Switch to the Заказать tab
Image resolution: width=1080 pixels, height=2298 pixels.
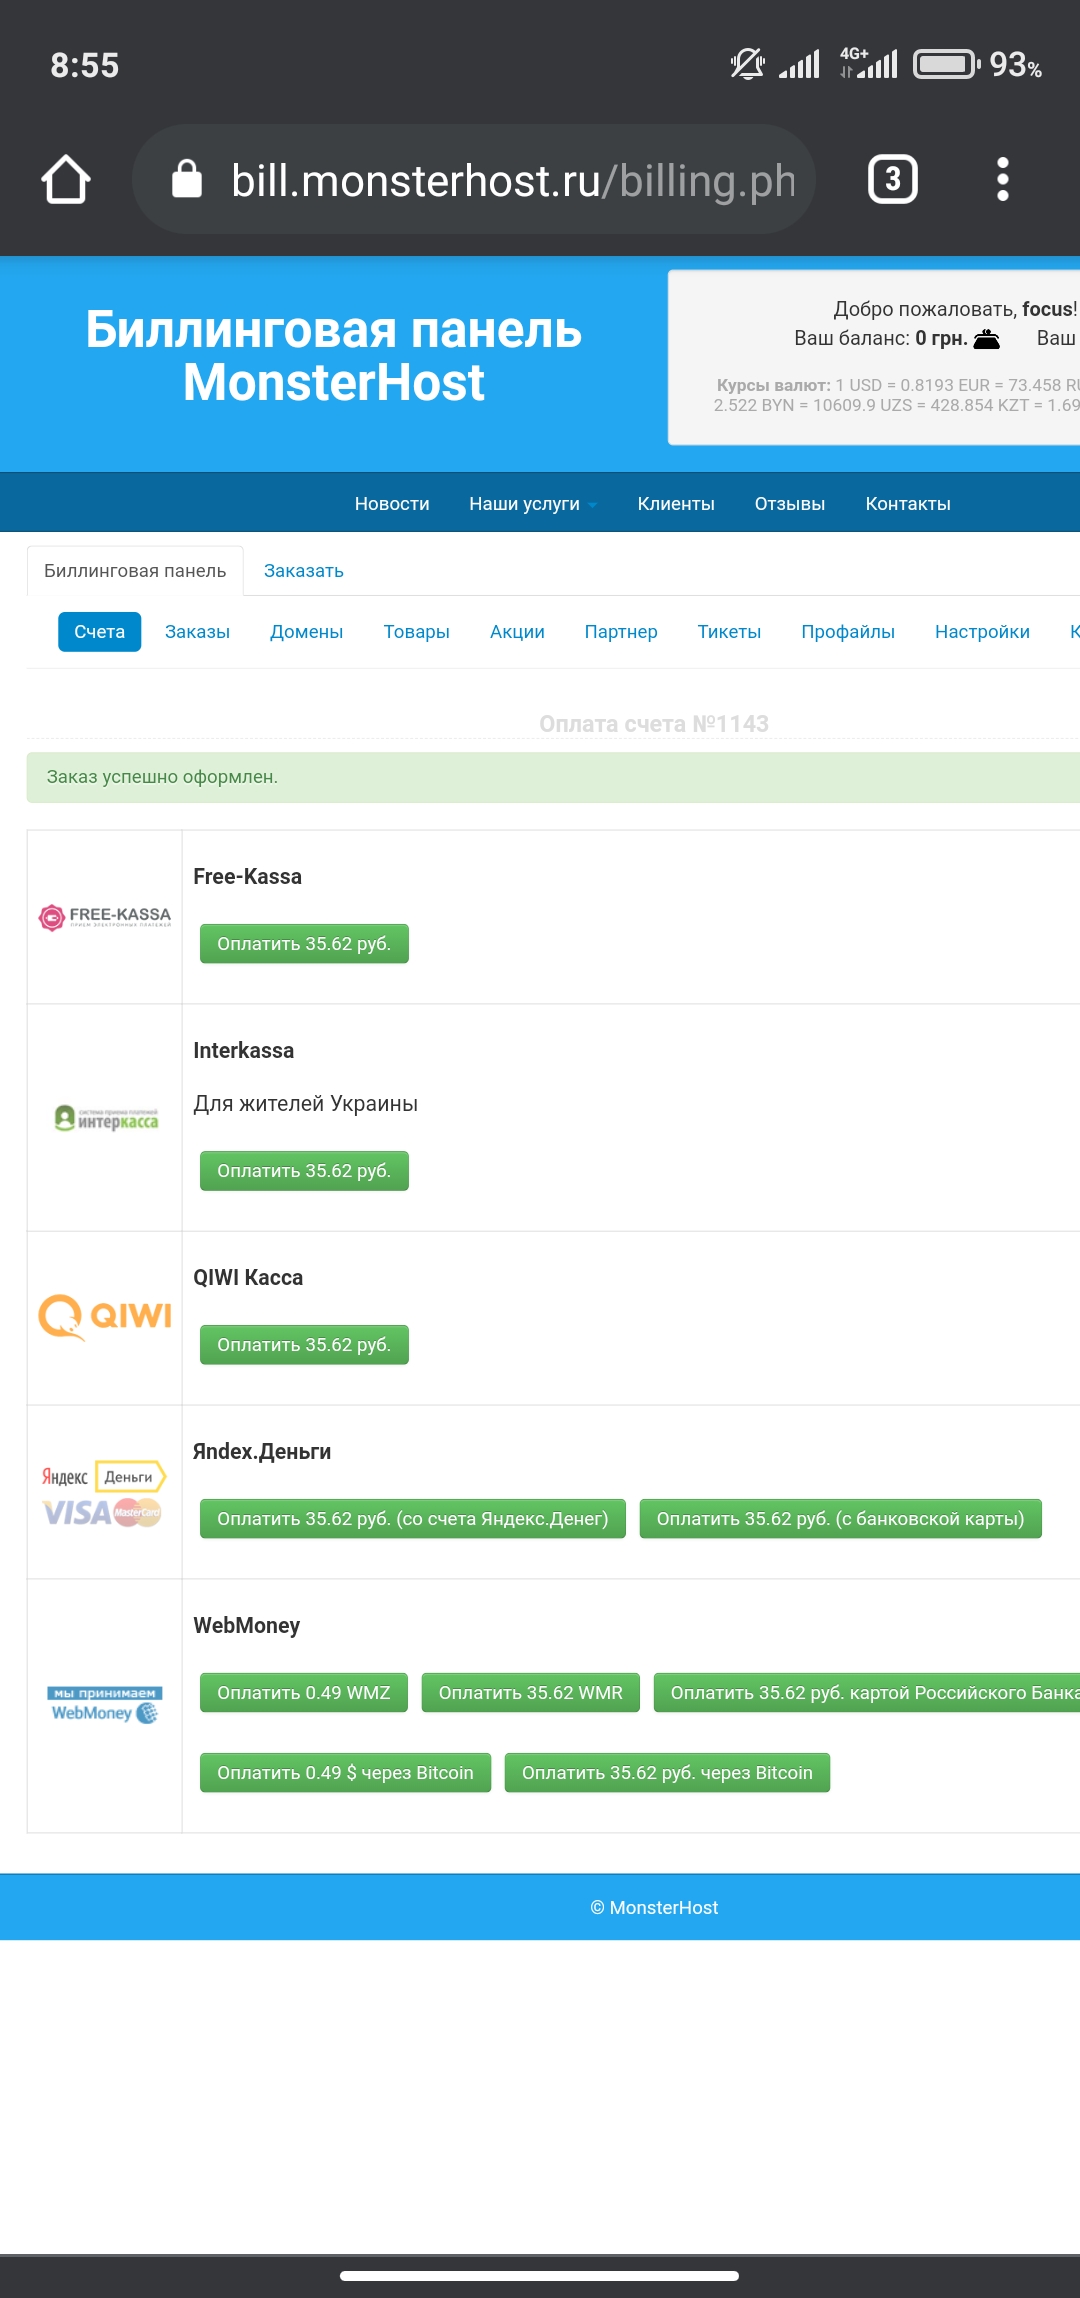coord(304,571)
